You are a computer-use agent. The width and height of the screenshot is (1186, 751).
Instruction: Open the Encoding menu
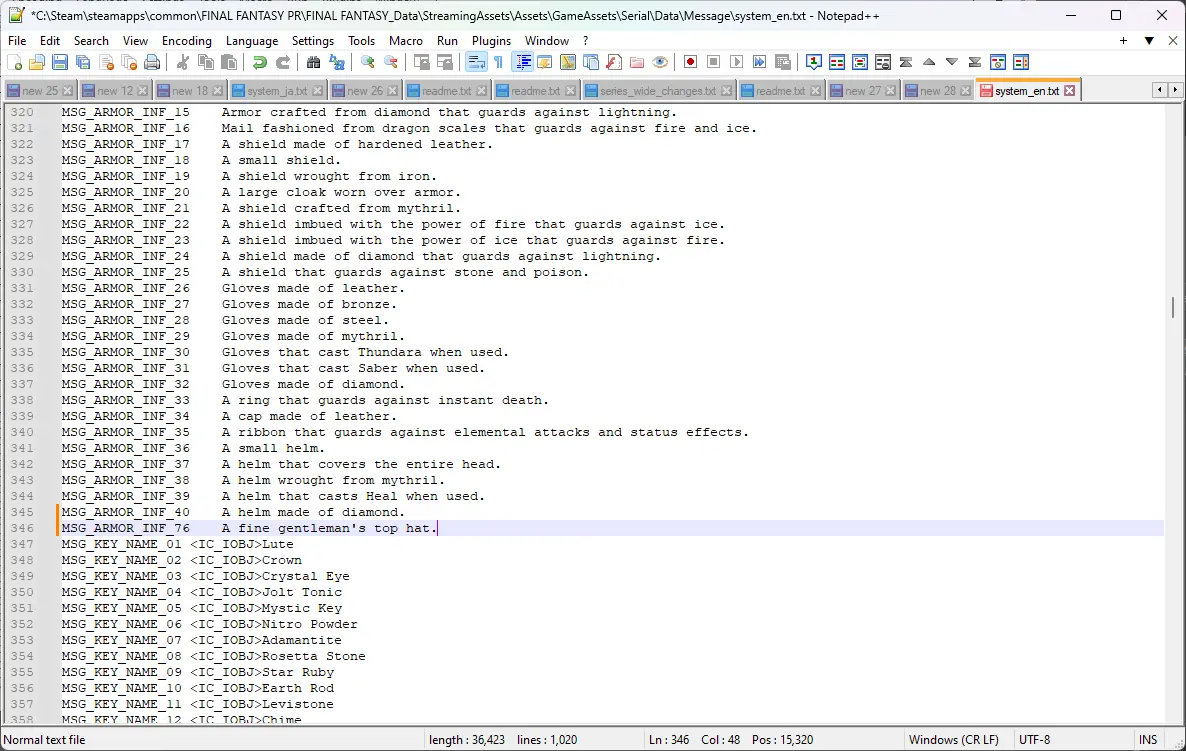click(x=187, y=41)
